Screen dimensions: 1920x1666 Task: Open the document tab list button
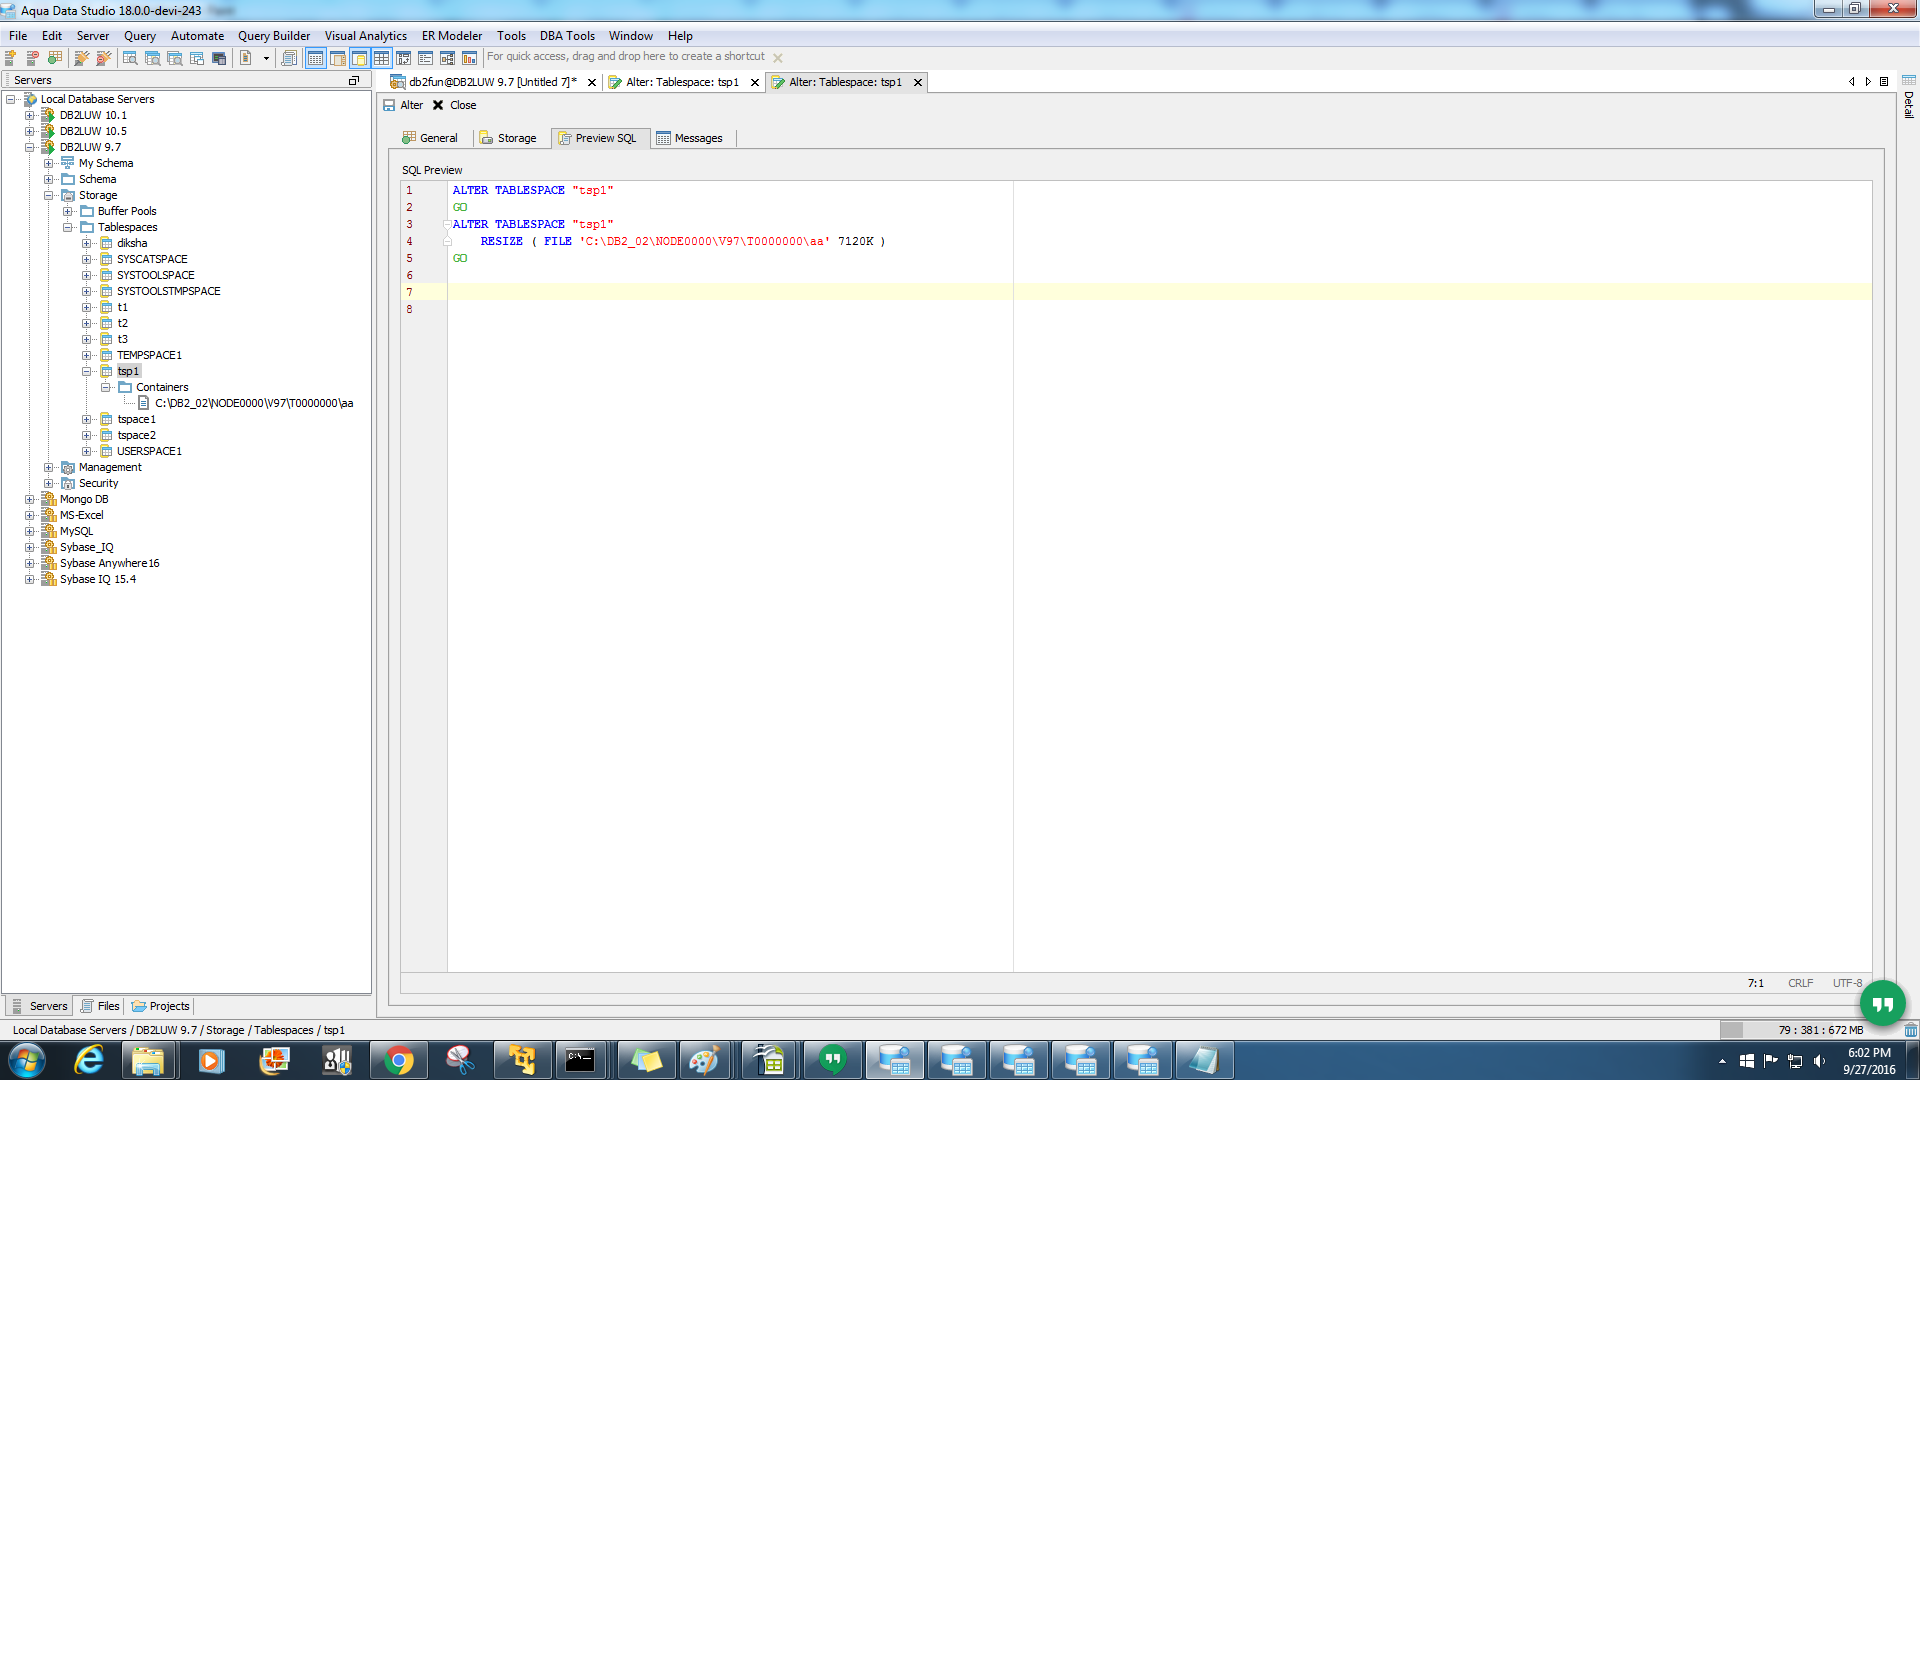click(x=1884, y=82)
